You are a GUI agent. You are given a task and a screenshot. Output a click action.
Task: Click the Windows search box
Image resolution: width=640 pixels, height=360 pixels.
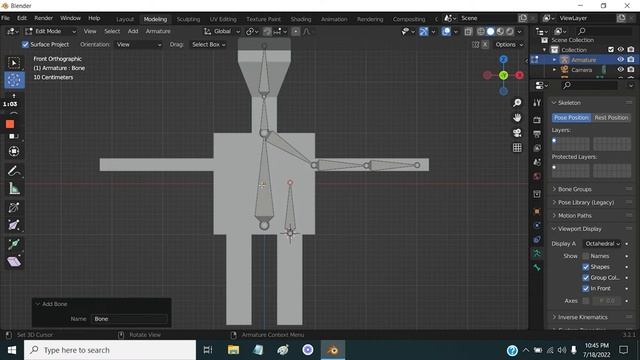point(110,350)
